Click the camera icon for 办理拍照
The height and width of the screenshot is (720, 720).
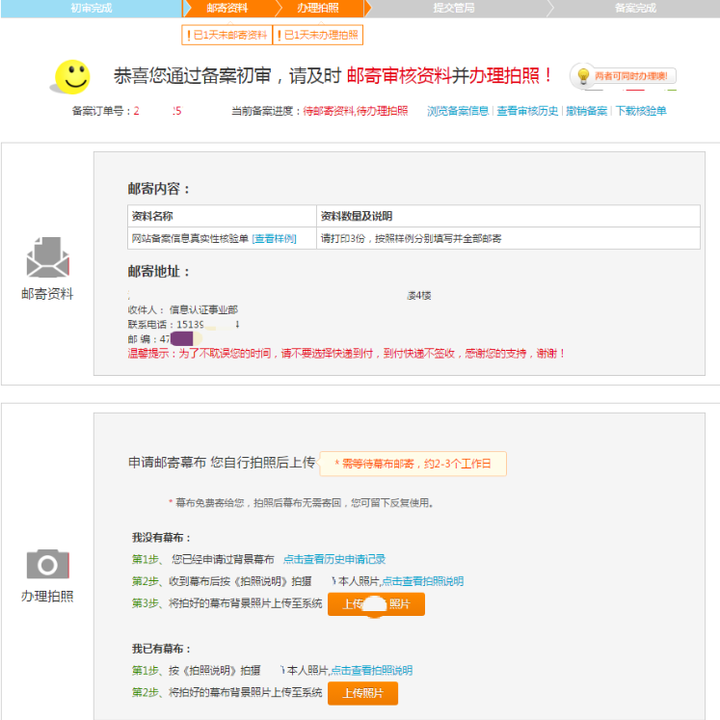[48, 563]
